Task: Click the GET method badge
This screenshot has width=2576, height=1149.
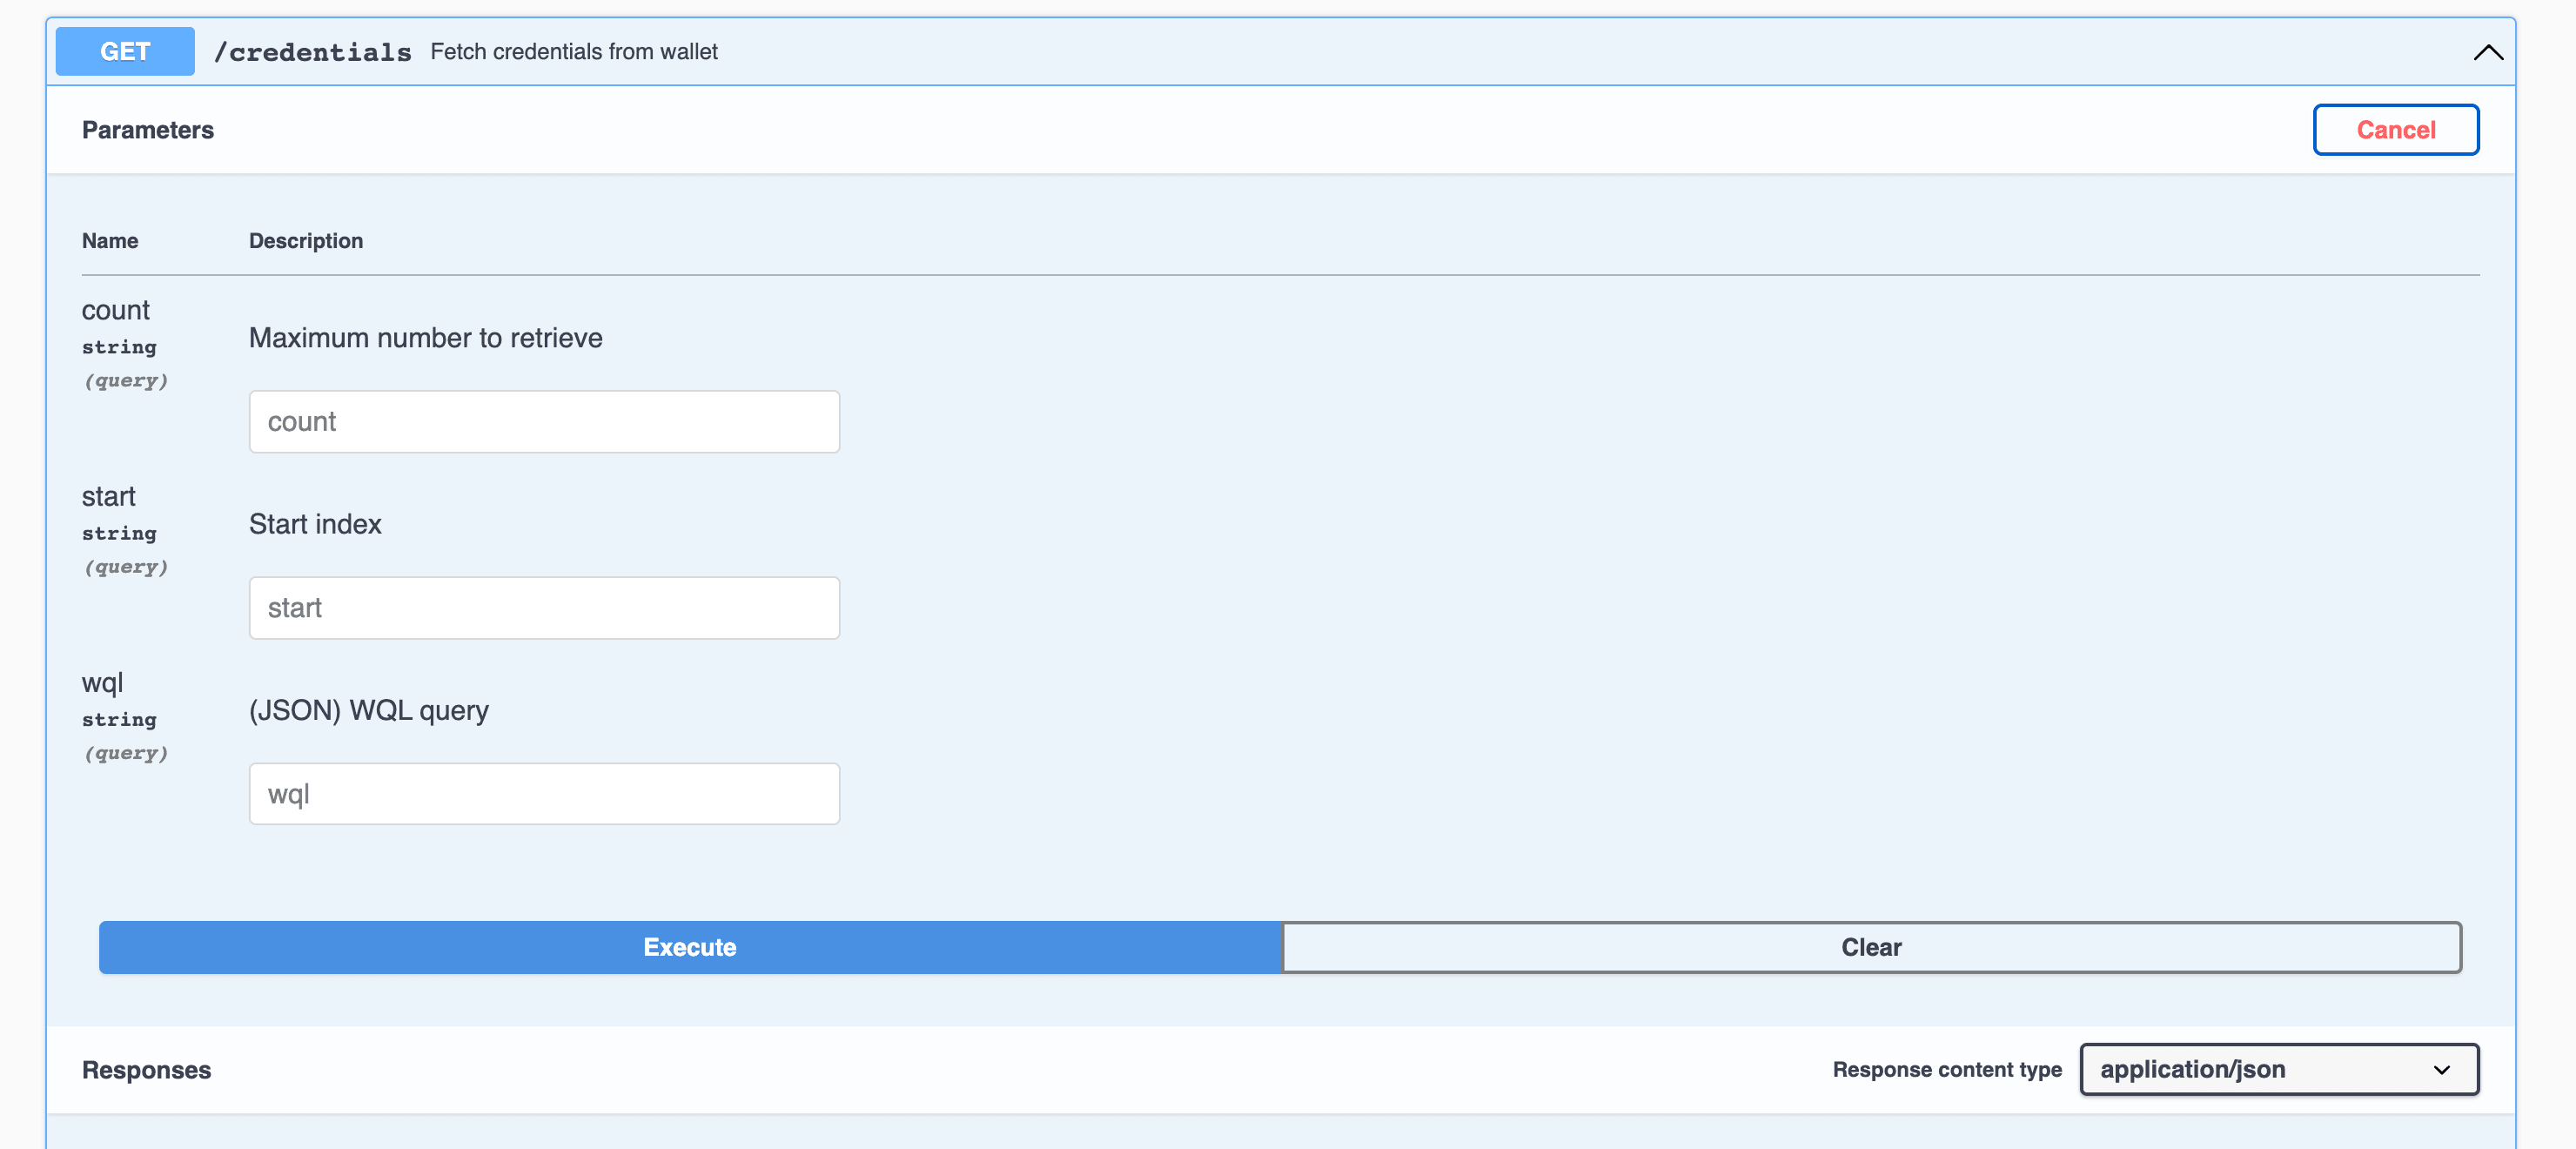Action: tap(125, 51)
